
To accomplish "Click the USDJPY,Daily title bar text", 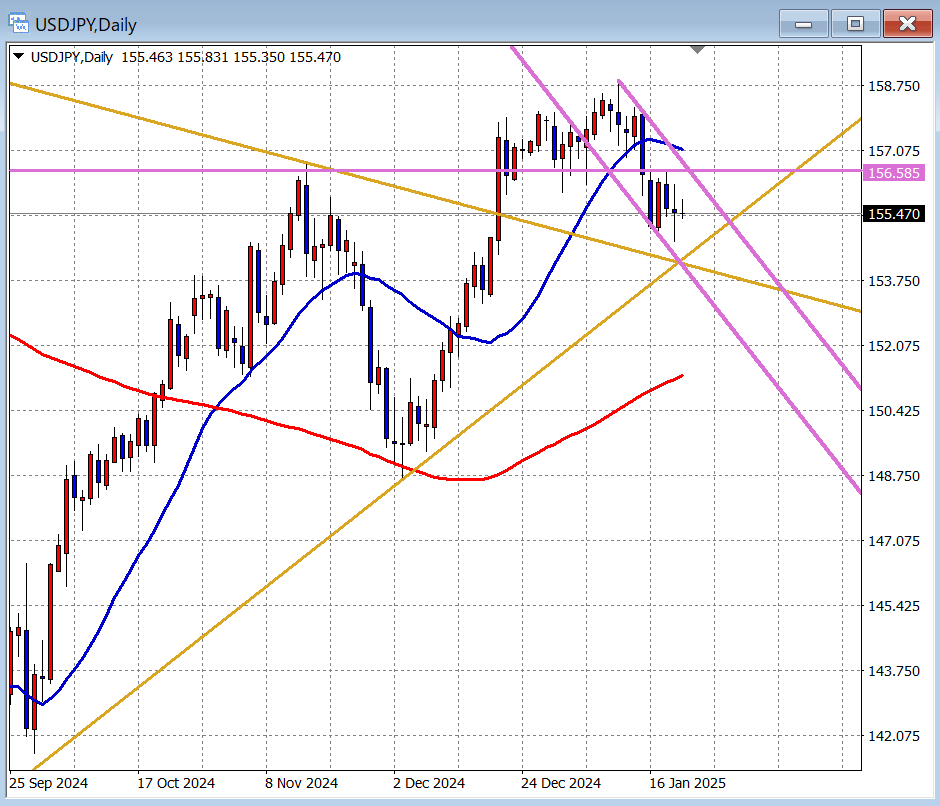I will click(x=86, y=24).
